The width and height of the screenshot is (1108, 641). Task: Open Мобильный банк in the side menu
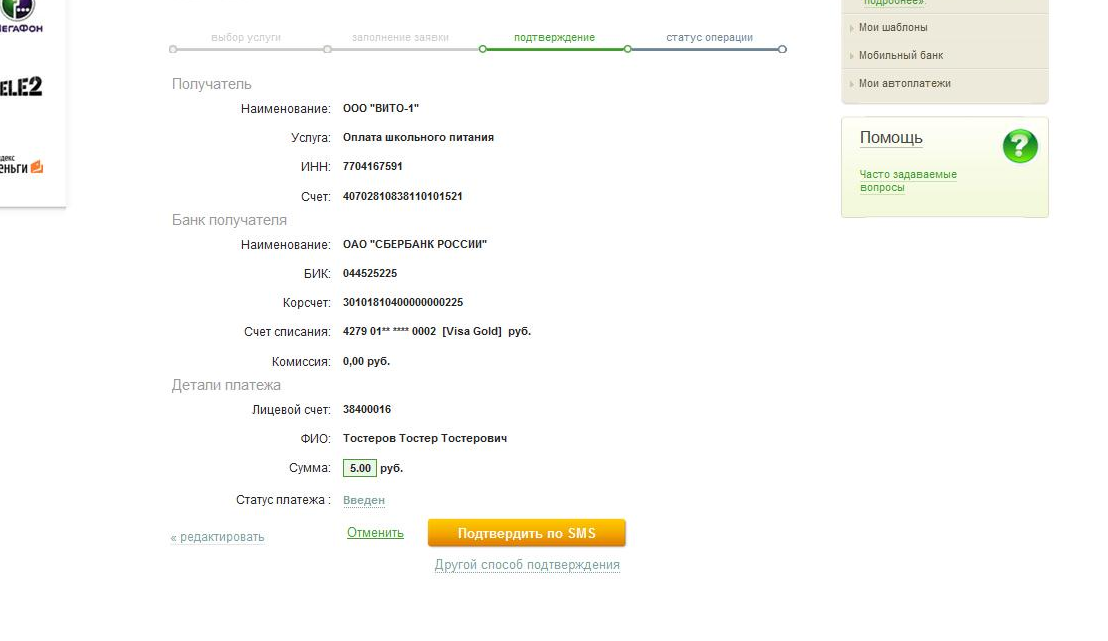tap(901, 55)
